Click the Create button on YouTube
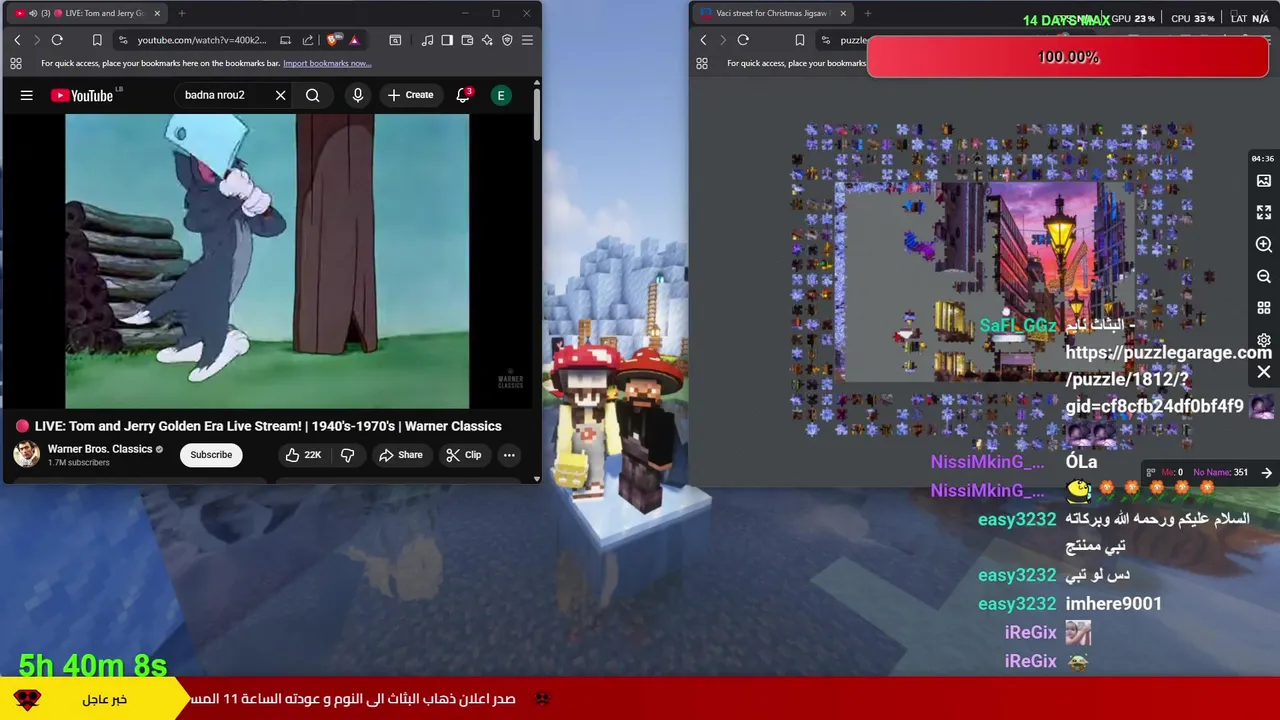1280x720 pixels. (x=411, y=95)
